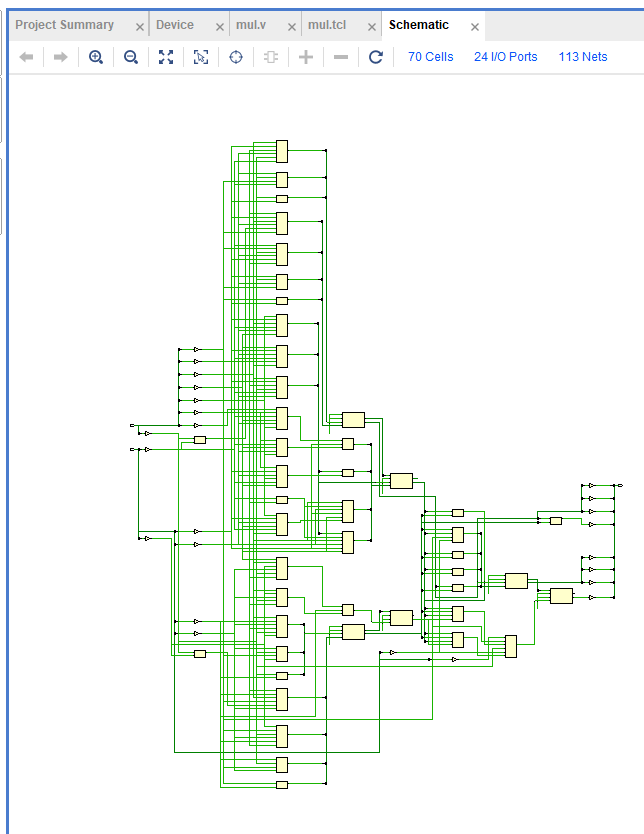Click the plus expand cone icon

(306, 57)
